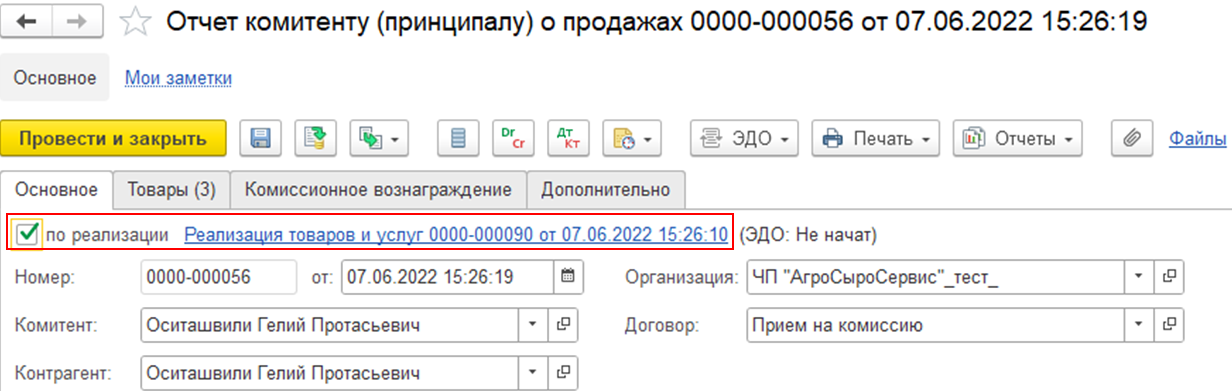Open the Организация record with open icon
Viewport: 1232px width, 391px height.
pos(1168,276)
